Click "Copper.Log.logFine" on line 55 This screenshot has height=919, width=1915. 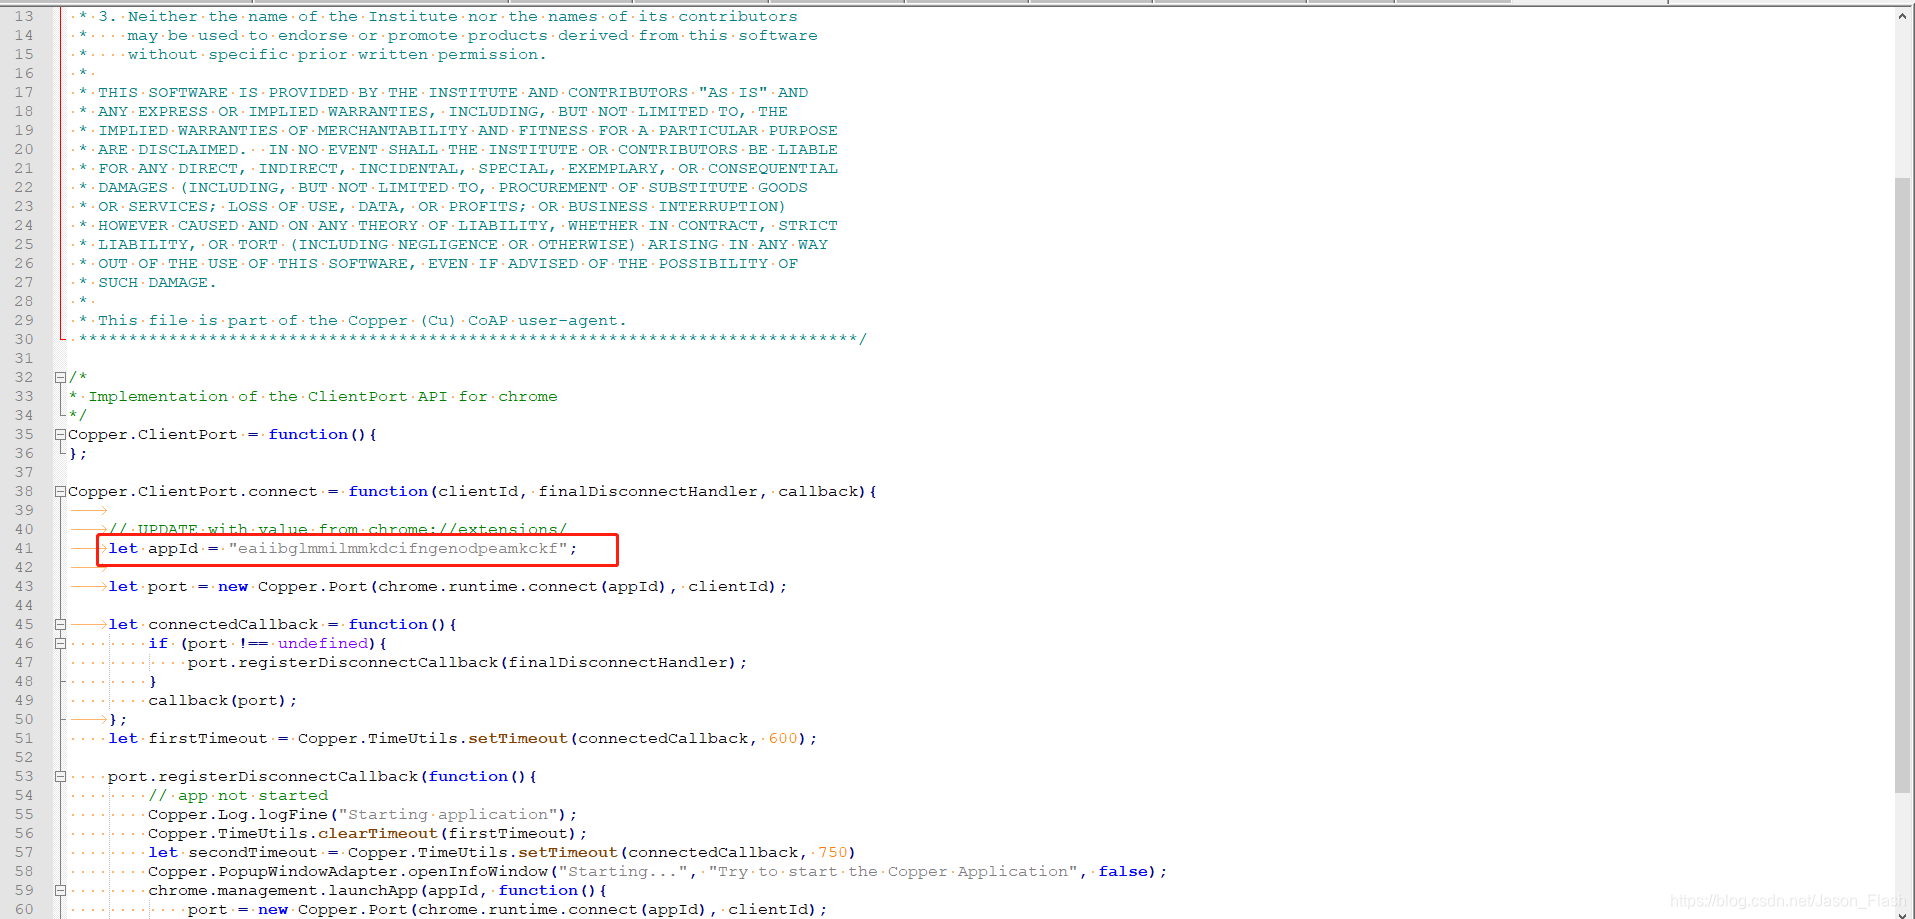pyautogui.click(x=238, y=815)
